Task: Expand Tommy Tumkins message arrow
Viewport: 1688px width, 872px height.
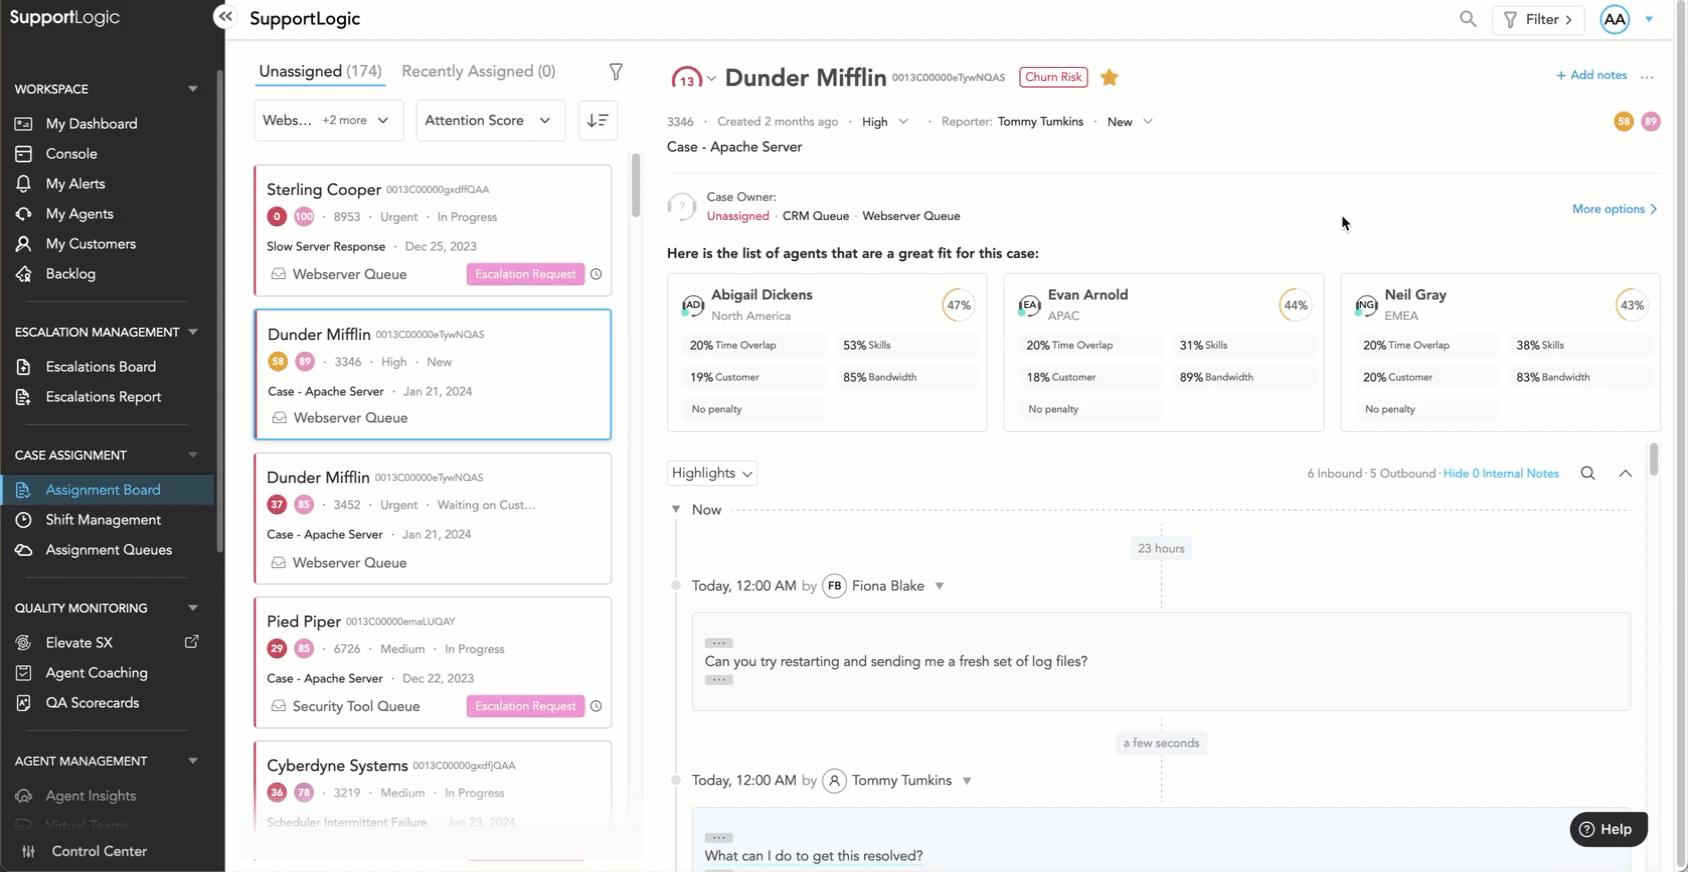Action: (x=967, y=781)
